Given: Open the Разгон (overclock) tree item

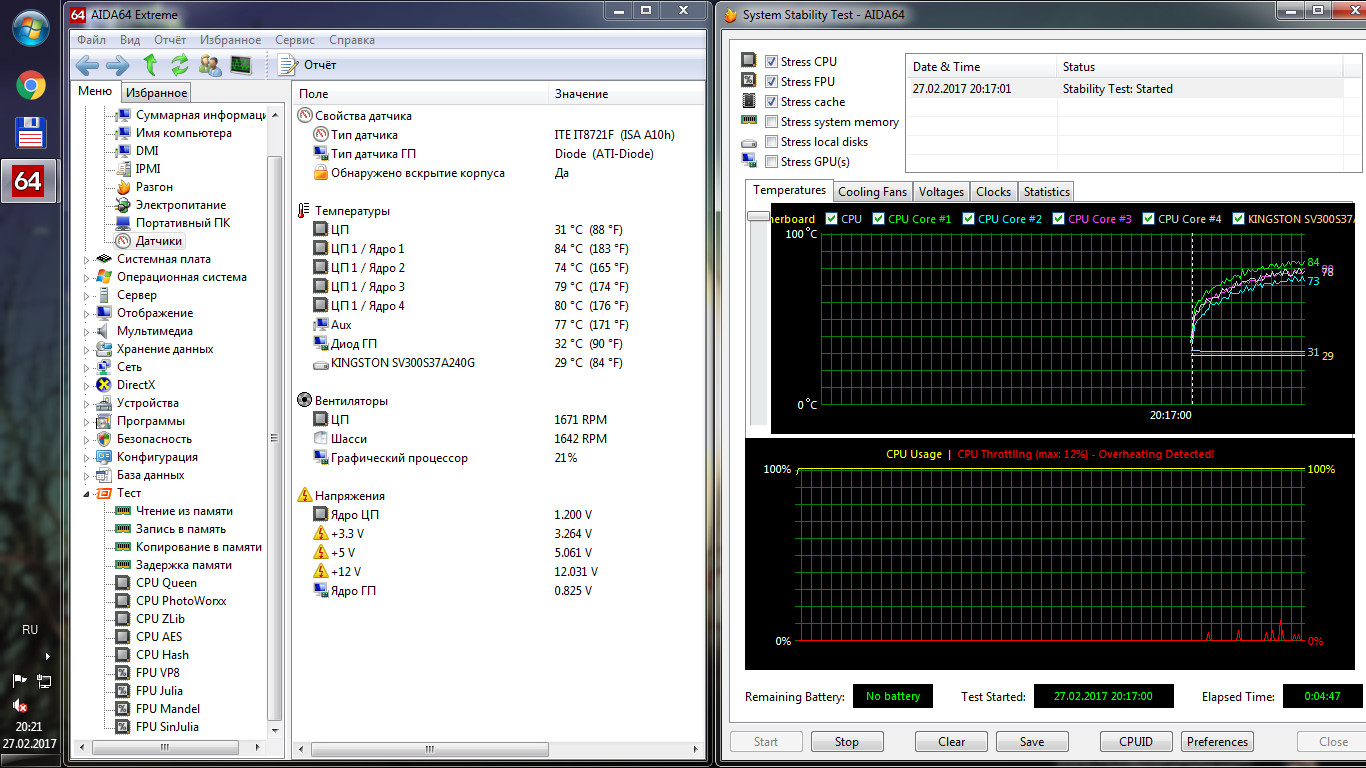Looking at the screenshot, I should pyautogui.click(x=154, y=187).
